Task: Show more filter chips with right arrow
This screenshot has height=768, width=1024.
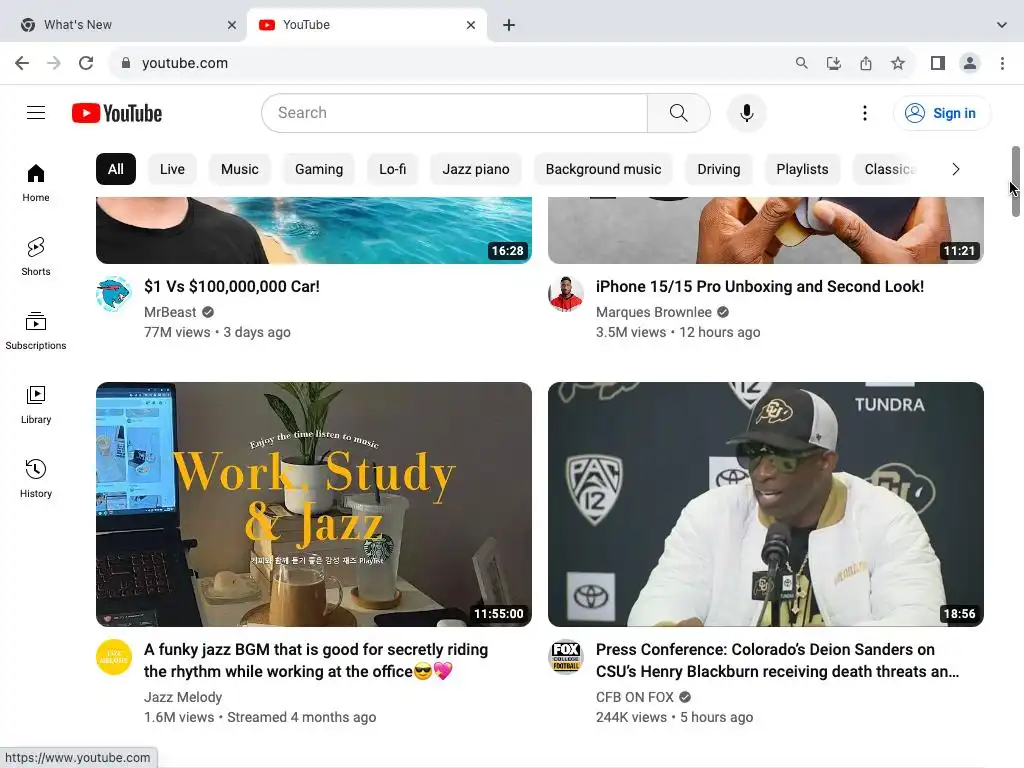Action: click(x=955, y=169)
